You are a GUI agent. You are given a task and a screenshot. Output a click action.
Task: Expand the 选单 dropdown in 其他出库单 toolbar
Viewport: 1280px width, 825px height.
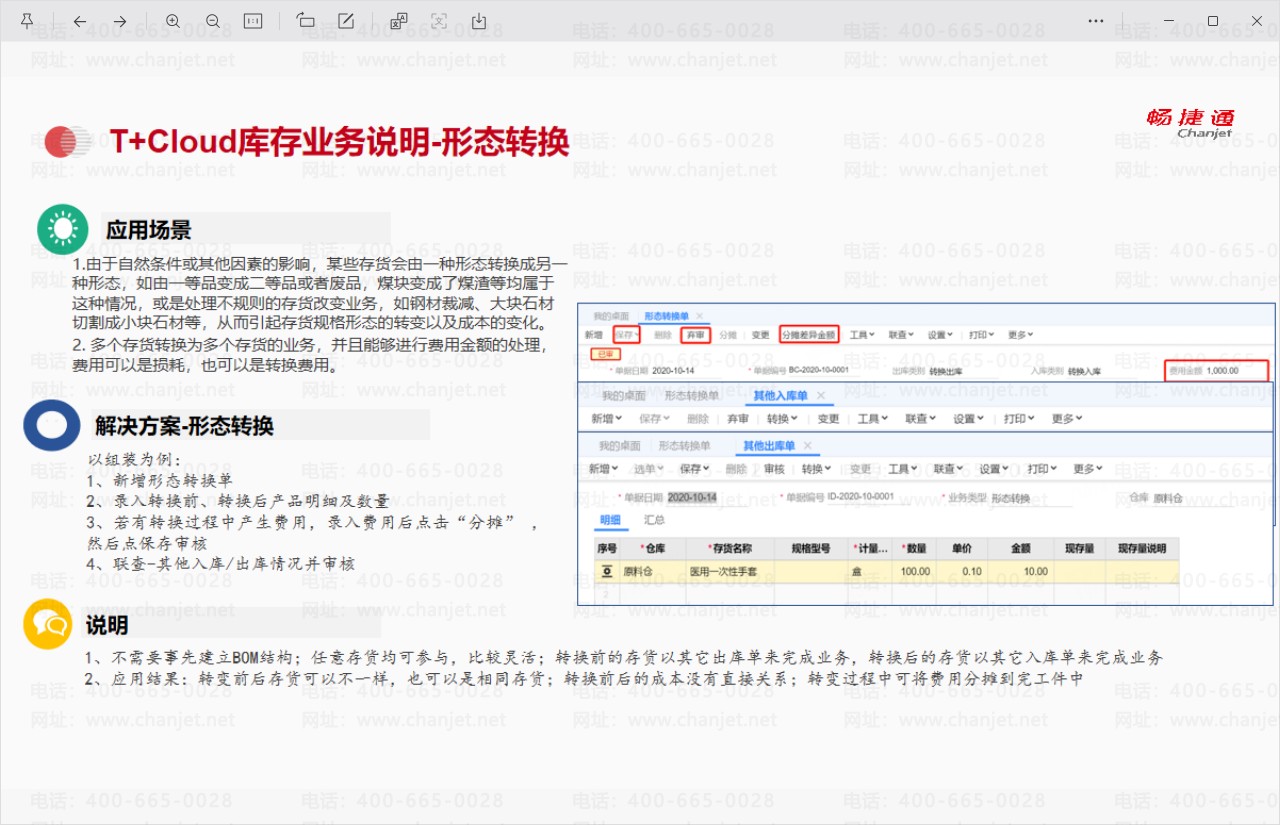pos(650,468)
